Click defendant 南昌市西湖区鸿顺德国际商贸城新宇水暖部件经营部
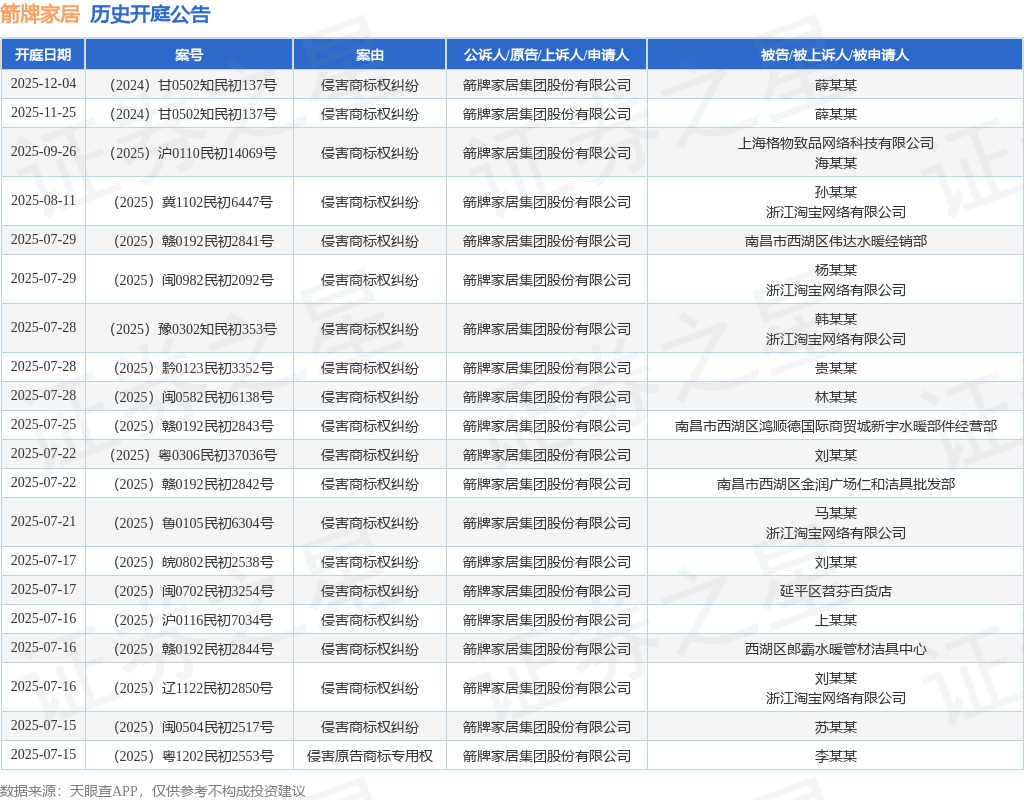Image resolution: width=1024 pixels, height=800 pixels. [x=835, y=426]
